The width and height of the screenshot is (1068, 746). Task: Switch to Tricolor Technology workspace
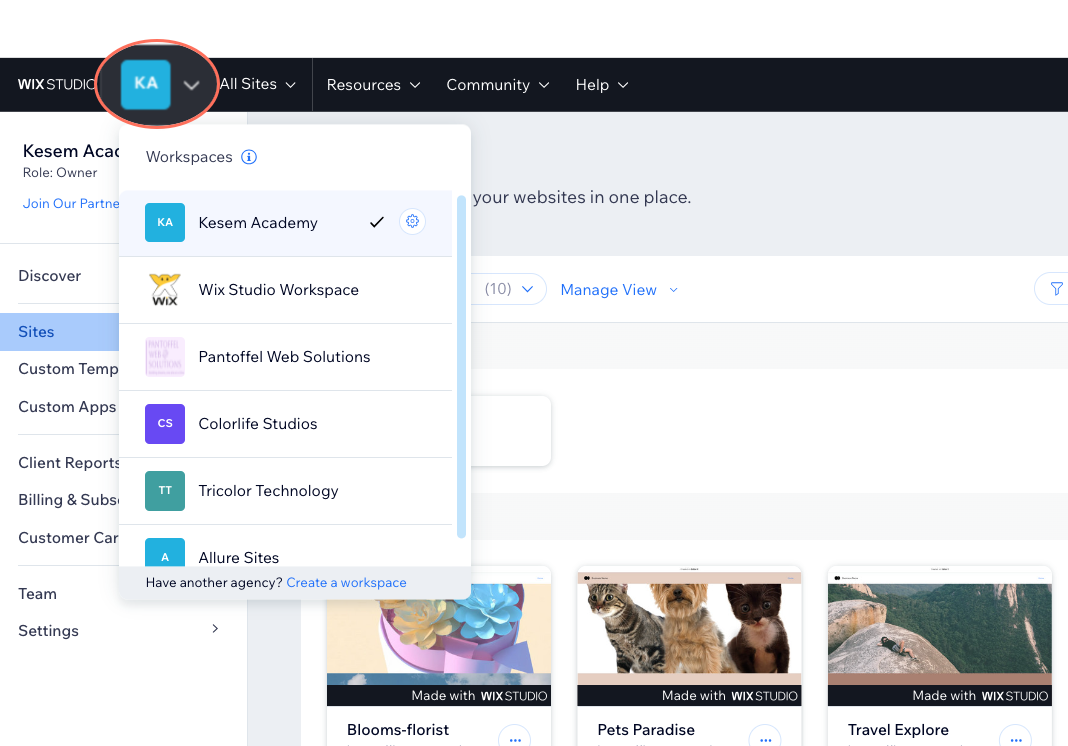pos(285,491)
